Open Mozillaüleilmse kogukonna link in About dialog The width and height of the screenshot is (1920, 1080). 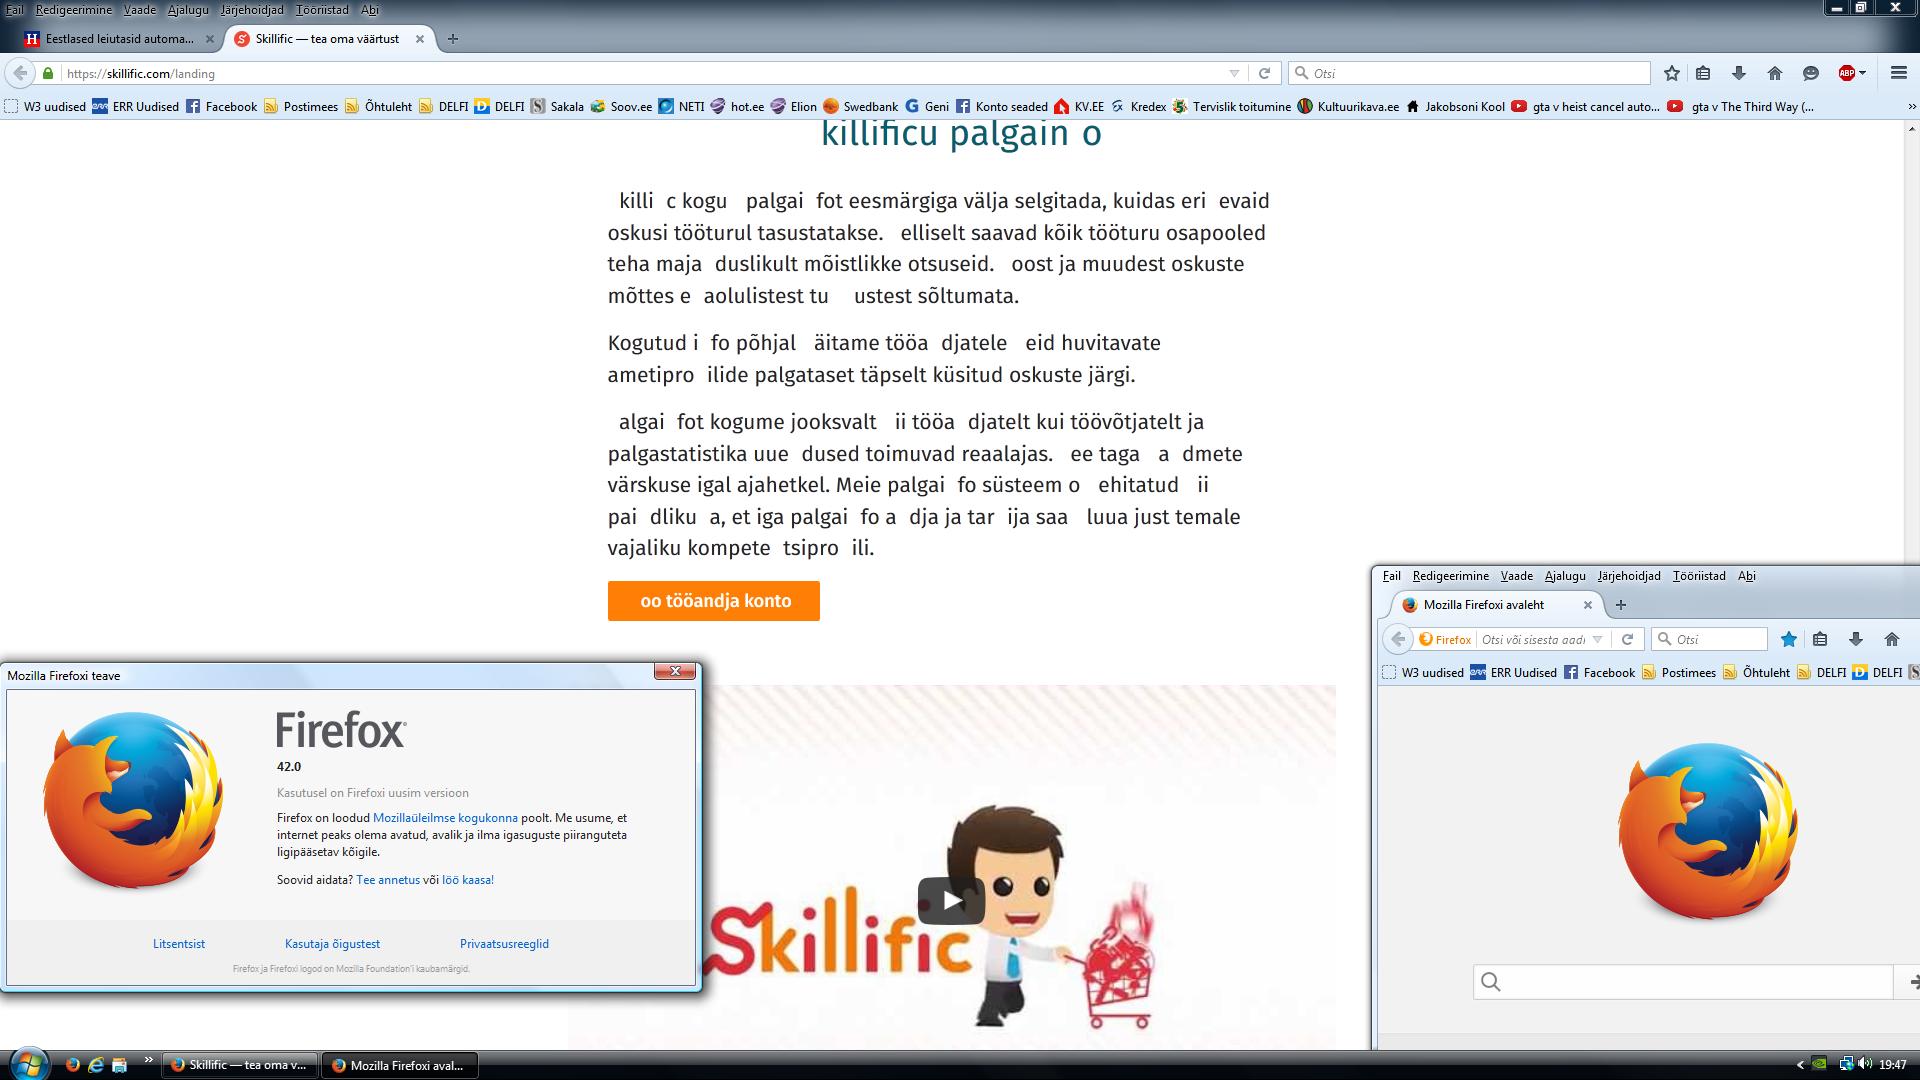(x=445, y=818)
